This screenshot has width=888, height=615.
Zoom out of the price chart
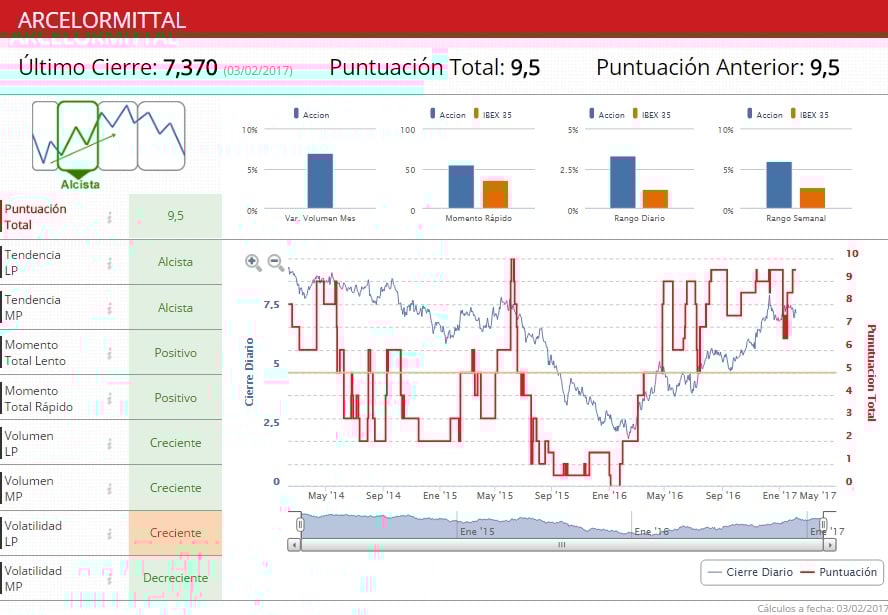pyautogui.click(x=276, y=262)
